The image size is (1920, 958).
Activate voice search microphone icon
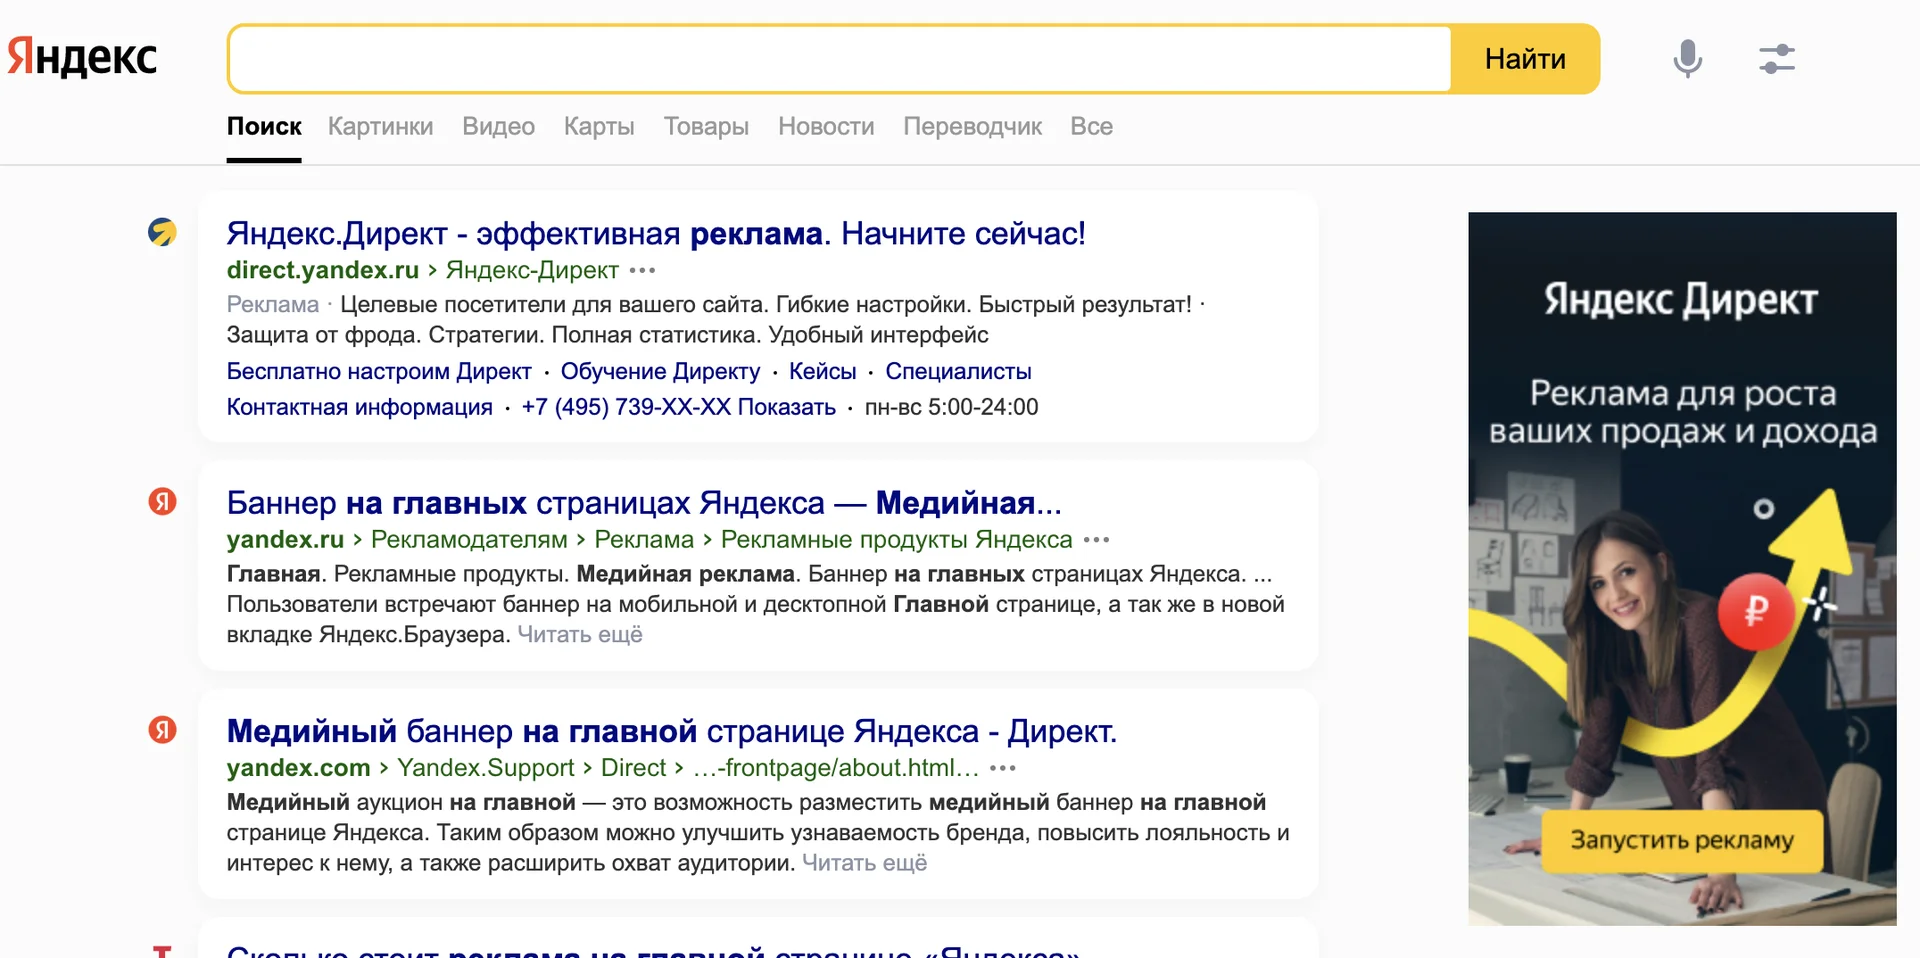click(1687, 59)
